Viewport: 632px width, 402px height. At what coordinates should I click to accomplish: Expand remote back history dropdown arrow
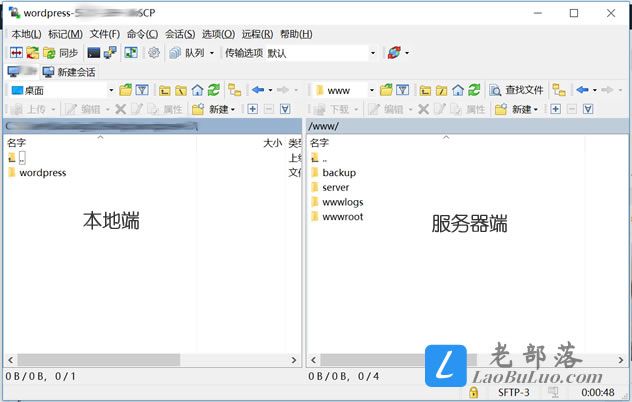tap(595, 90)
